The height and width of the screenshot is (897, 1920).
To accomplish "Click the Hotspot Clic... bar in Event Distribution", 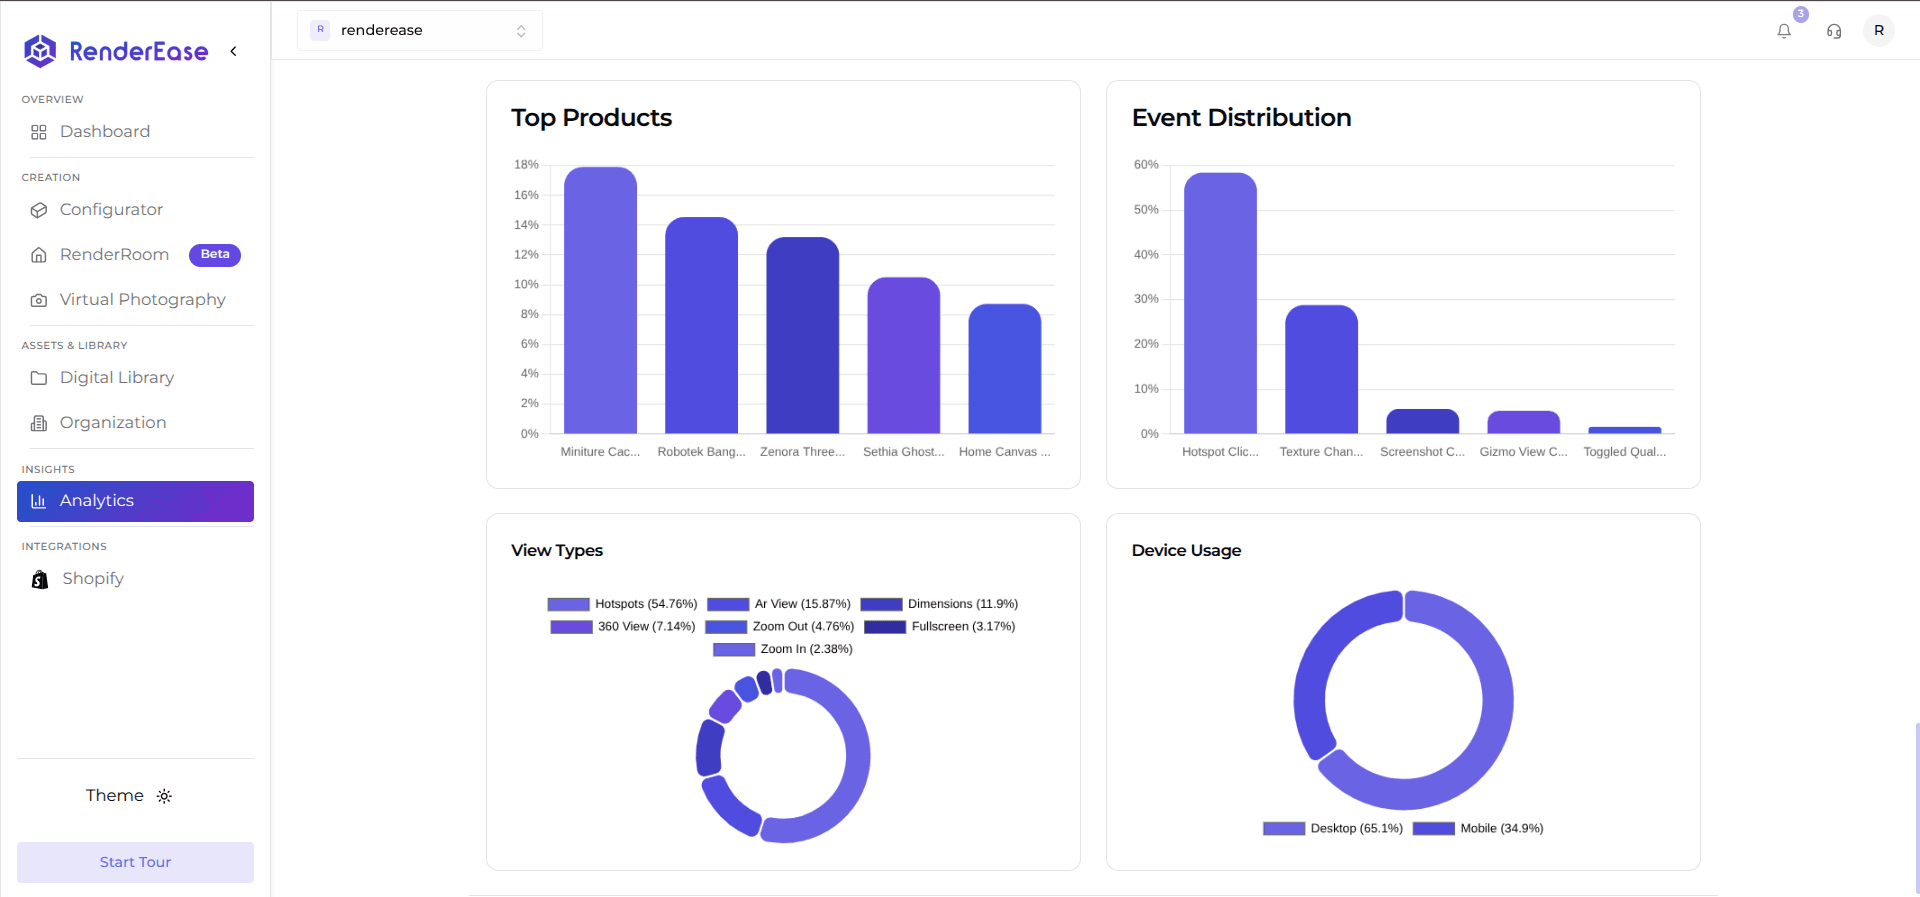I will click(1220, 303).
